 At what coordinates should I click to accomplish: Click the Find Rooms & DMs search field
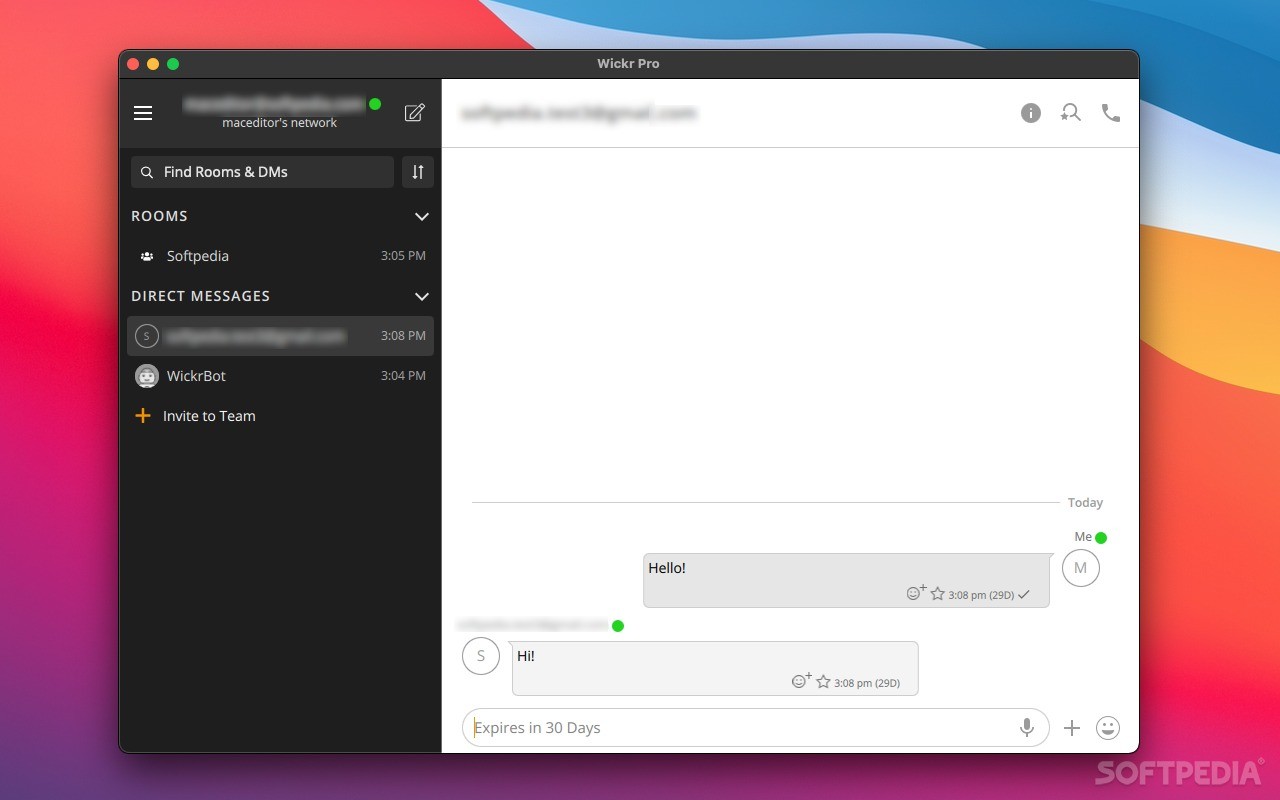(262, 171)
